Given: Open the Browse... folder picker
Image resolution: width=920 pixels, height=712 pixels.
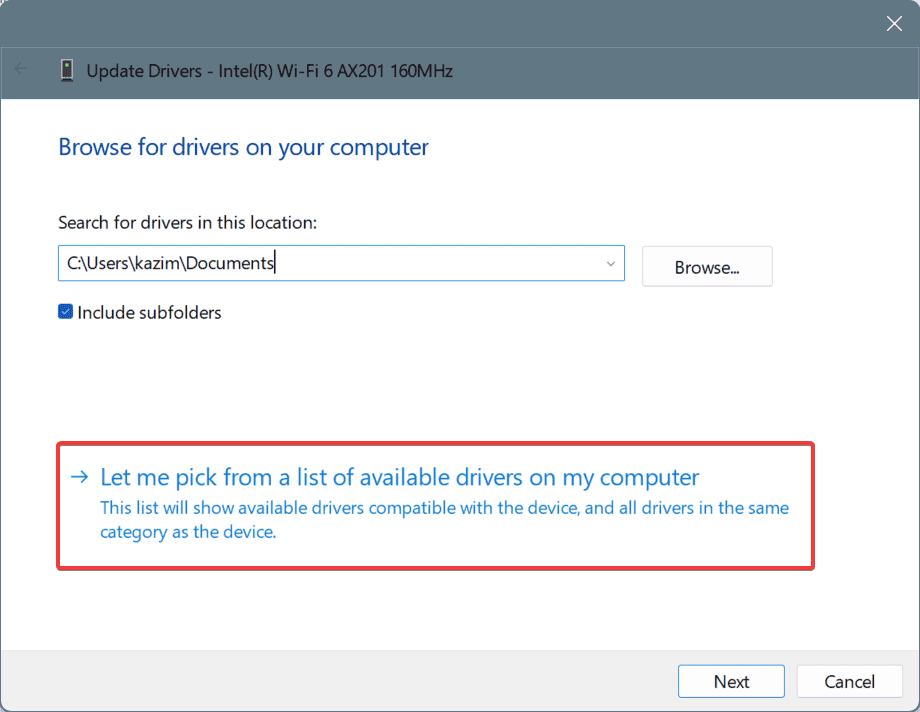Looking at the screenshot, I should pyautogui.click(x=707, y=266).
